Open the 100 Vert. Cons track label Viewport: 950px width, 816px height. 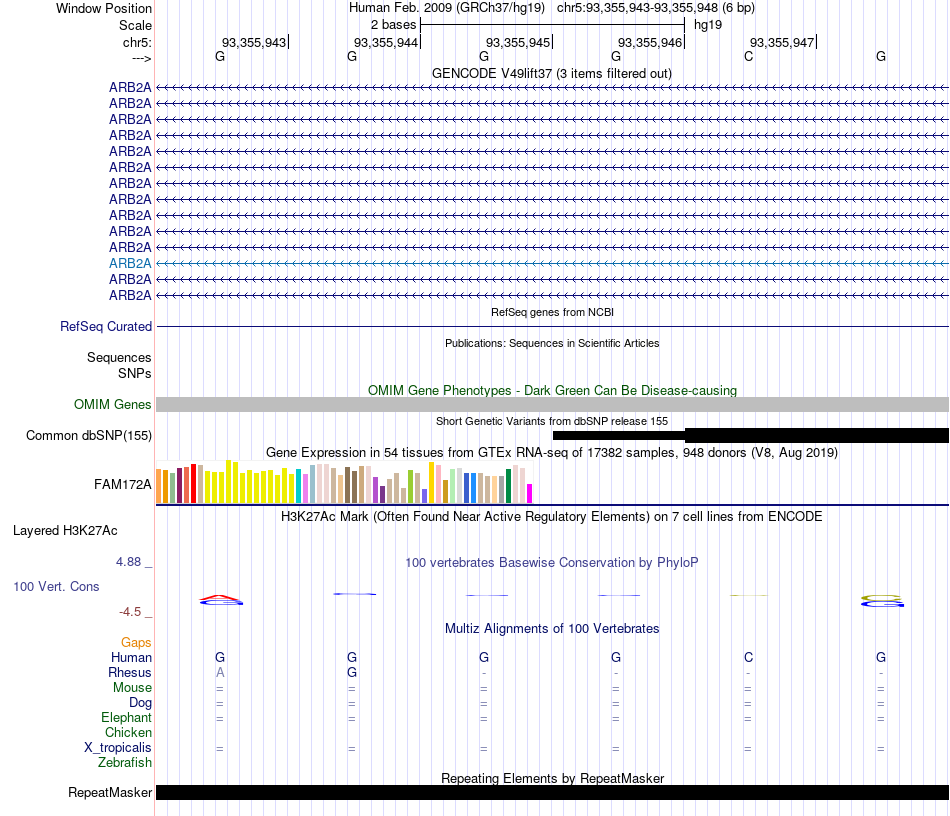56,586
